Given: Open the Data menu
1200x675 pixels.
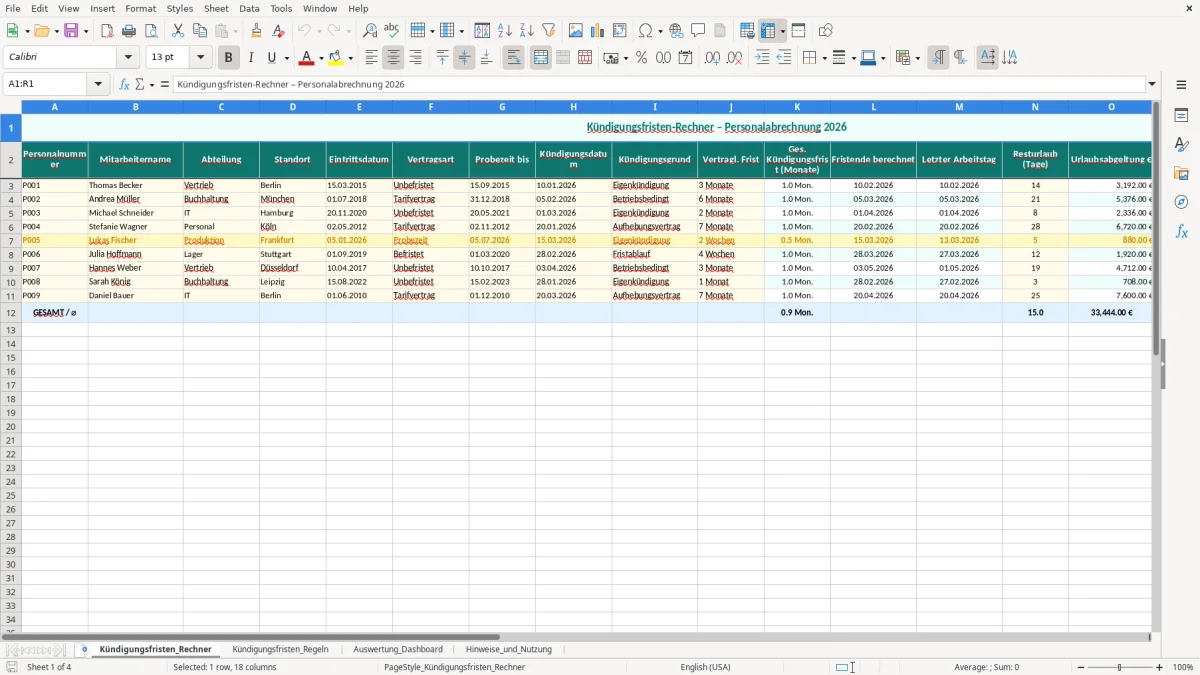Looking at the screenshot, I should (x=249, y=8).
